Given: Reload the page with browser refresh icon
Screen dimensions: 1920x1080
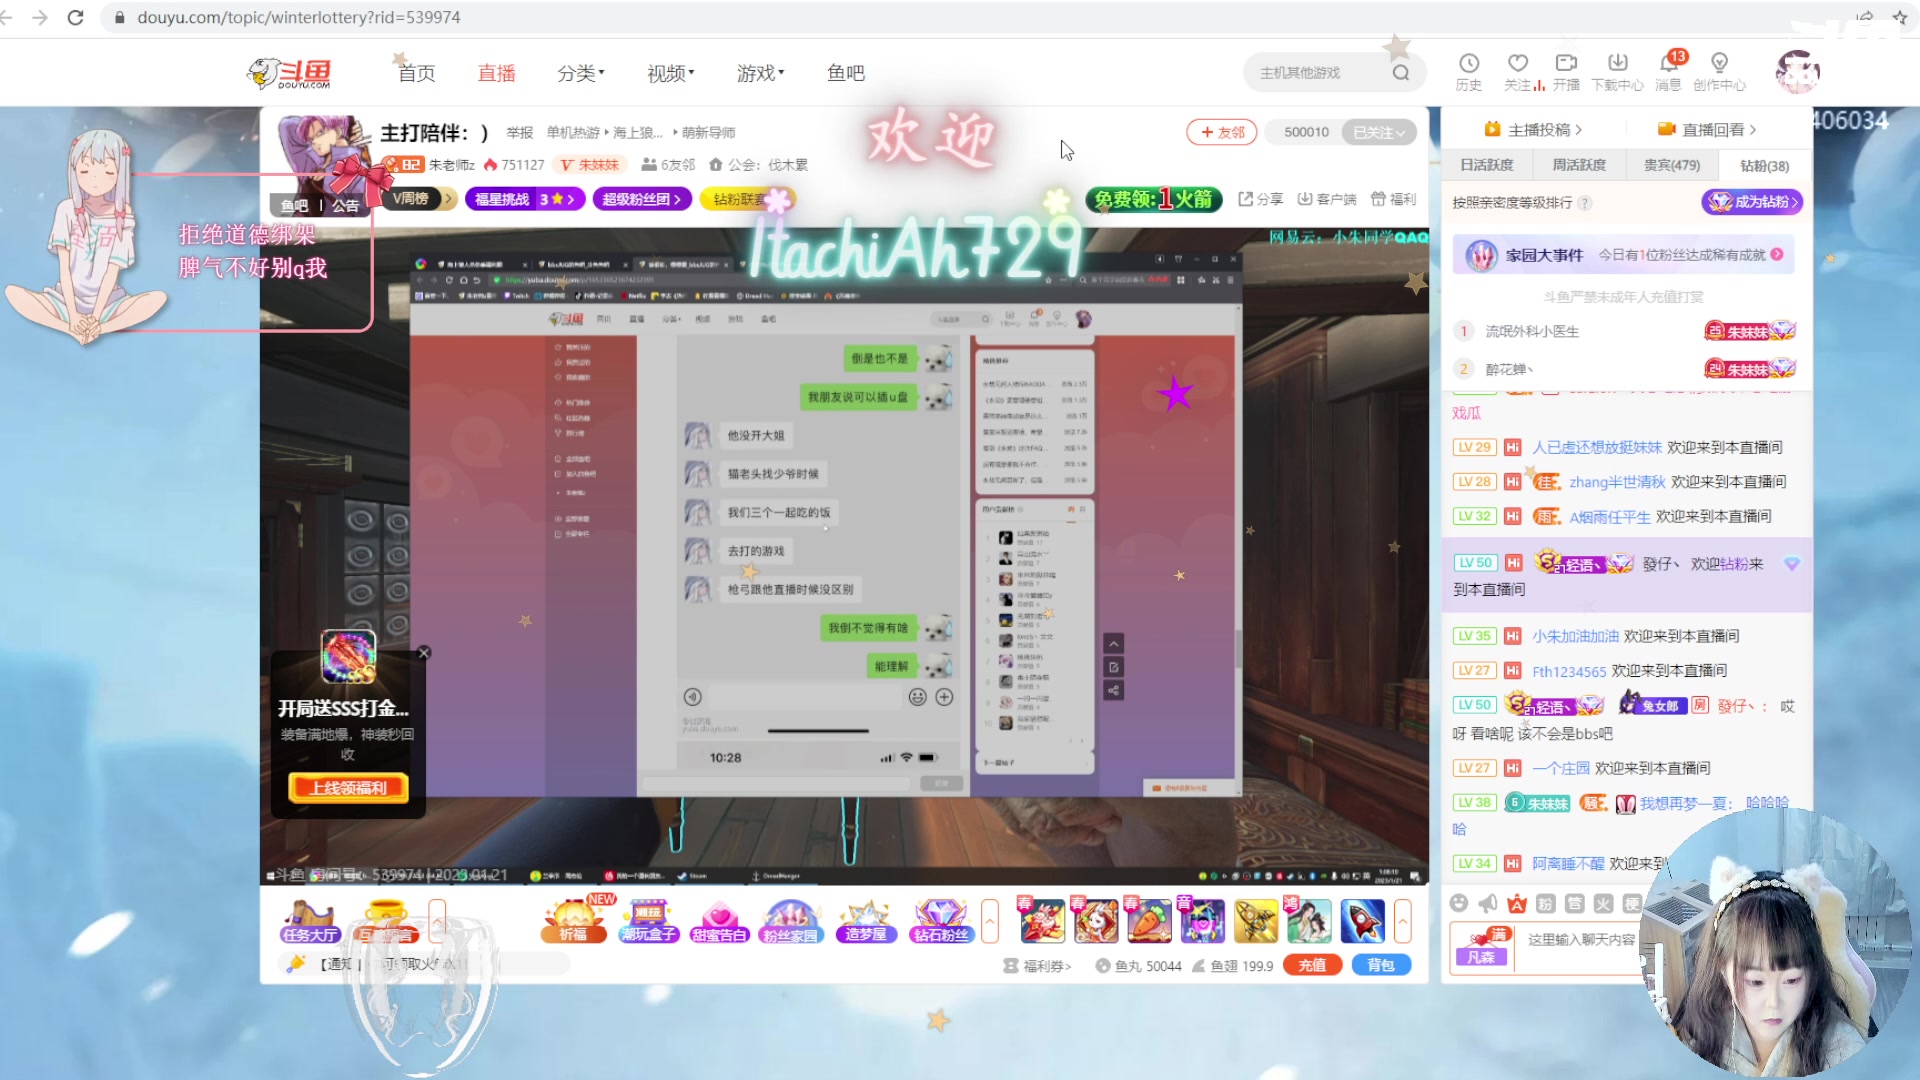Looking at the screenshot, I should (75, 17).
